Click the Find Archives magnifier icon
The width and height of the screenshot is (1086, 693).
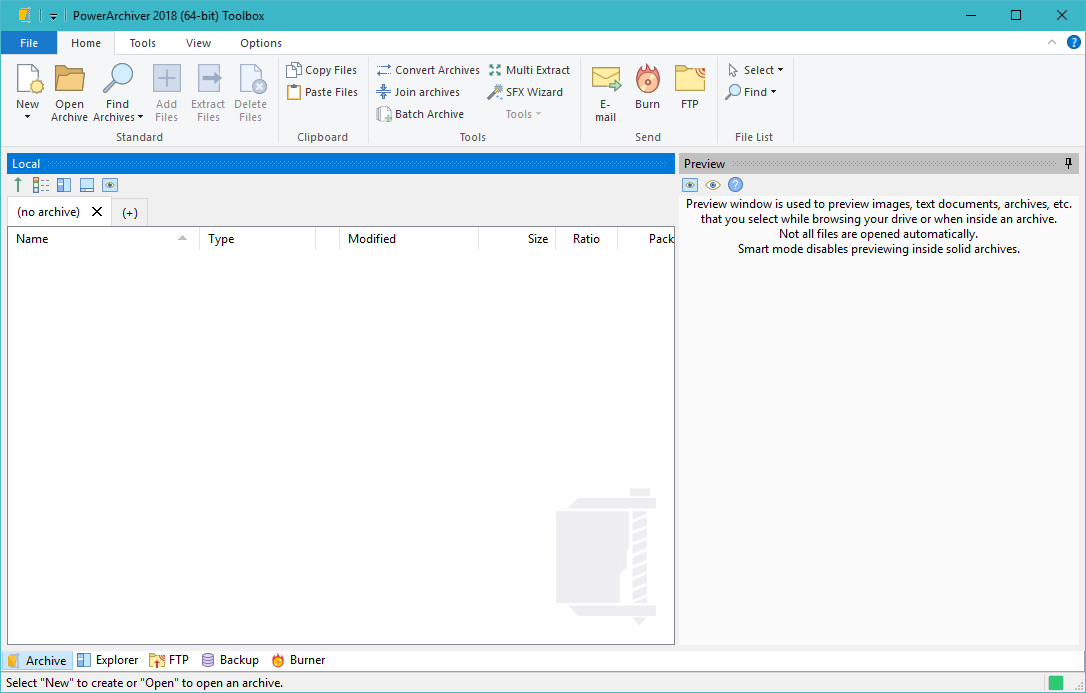click(117, 78)
